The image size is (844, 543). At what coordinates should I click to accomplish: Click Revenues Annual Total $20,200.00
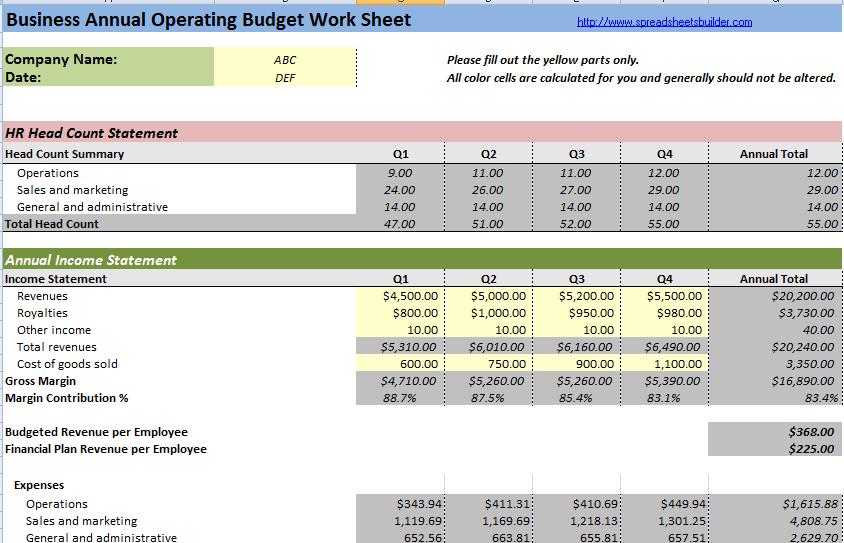(x=775, y=296)
